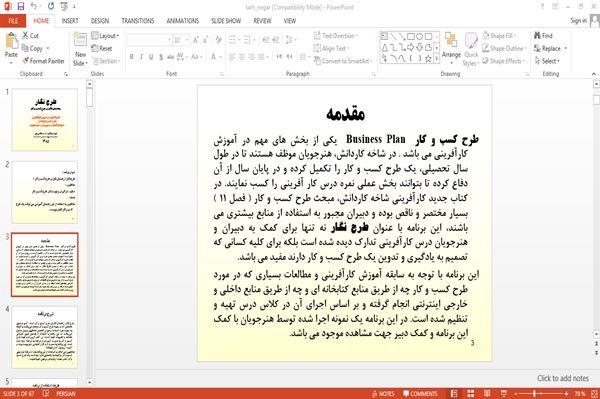The width and height of the screenshot is (600, 399).
Task: Select slide 4 thumbnail
Action: point(44,337)
